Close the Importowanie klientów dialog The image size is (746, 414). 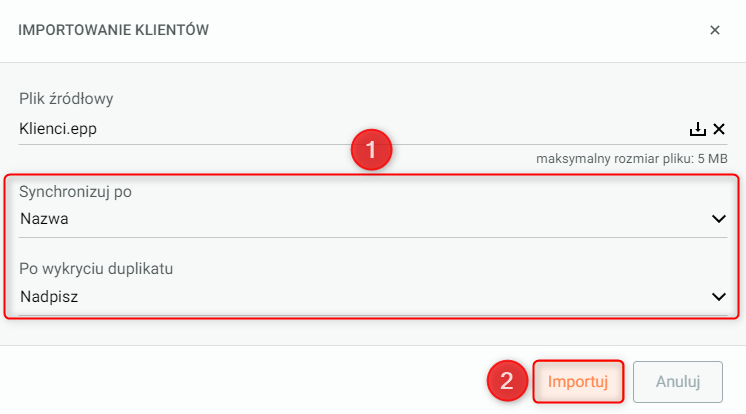715,30
